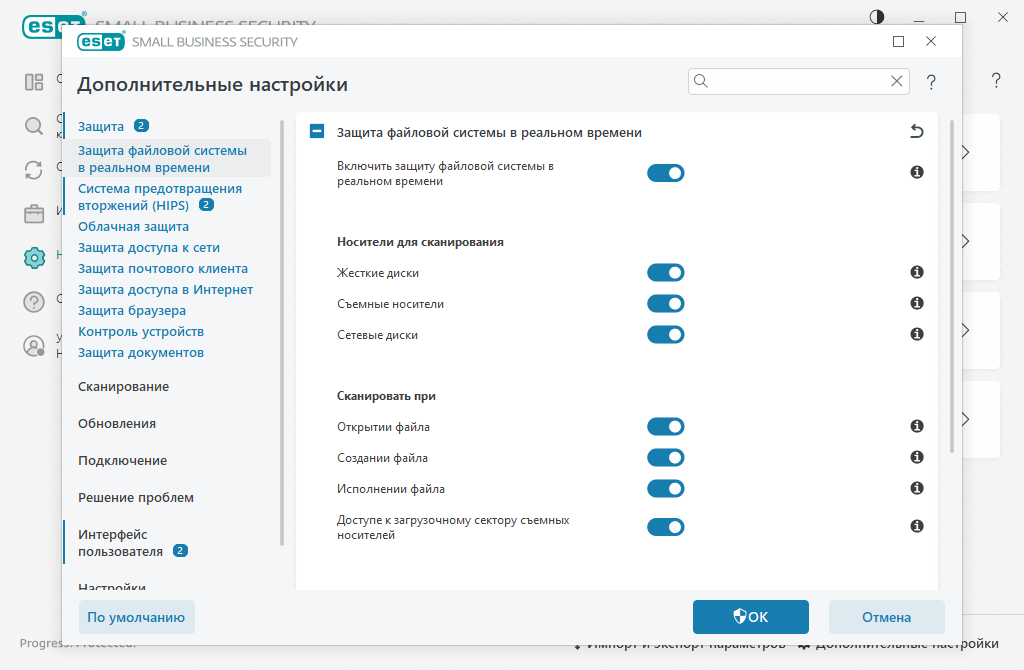1024x670 pixels.
Task: Click the revert arrow icon for real-time protection section
Action: click(916, 132)
